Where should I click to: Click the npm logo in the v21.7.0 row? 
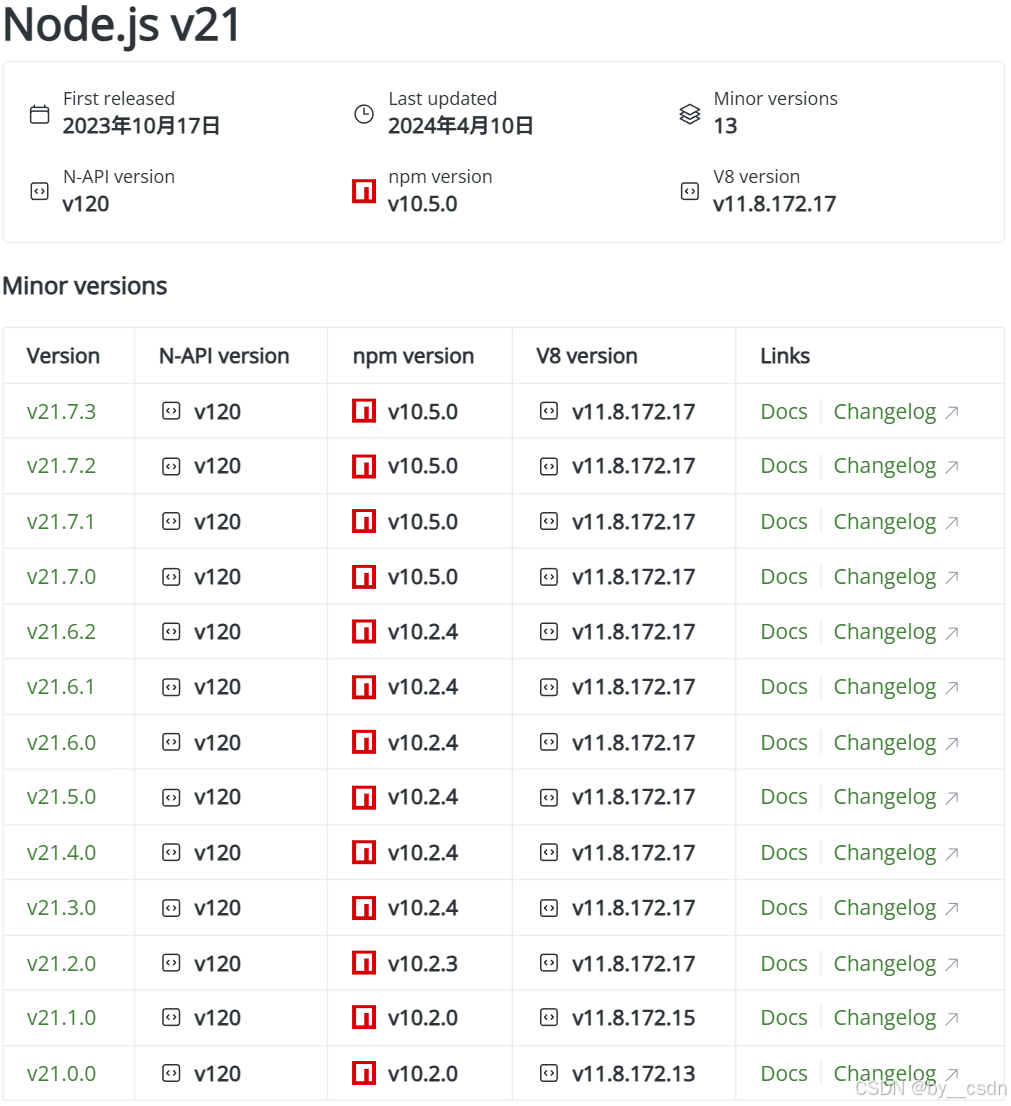[364, 577]
